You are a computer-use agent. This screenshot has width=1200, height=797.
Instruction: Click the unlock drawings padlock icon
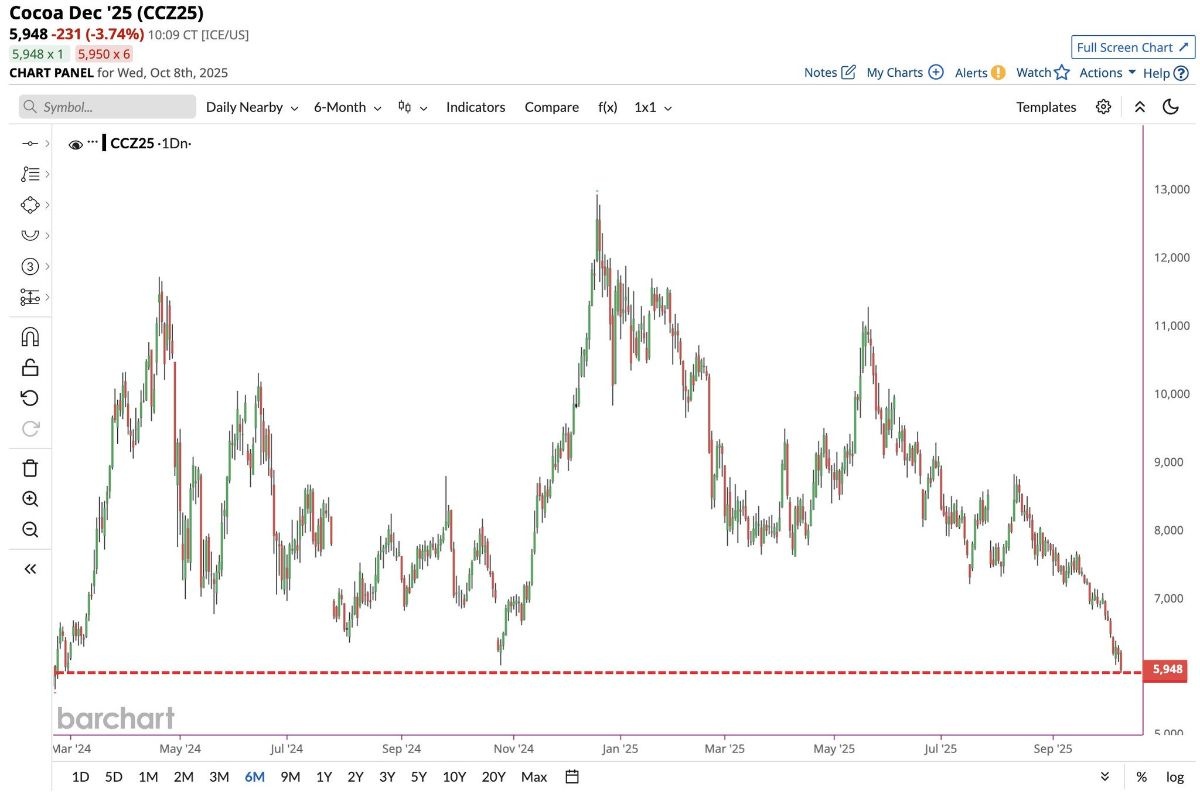(x=30, y=367)
